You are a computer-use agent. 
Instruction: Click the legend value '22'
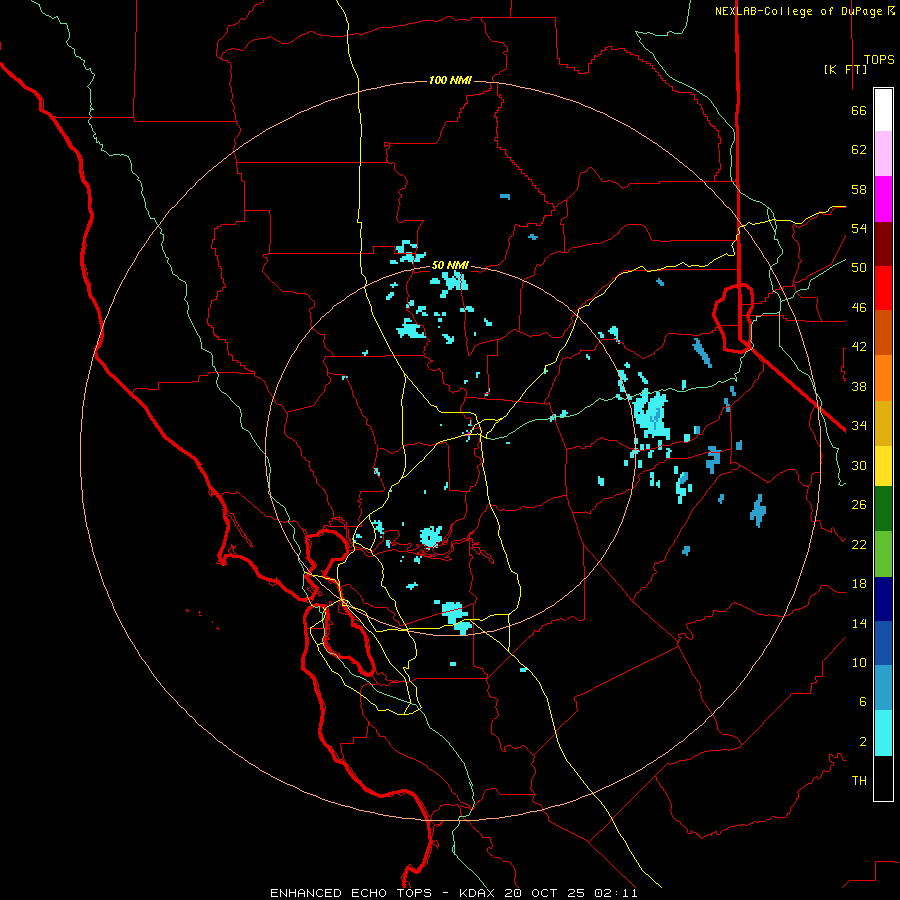[x=859, y=545]
